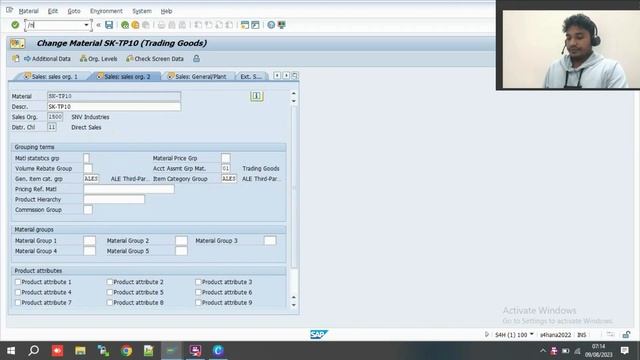640x360 pixels.
Task: Toggle Product attribute 8 checkbox
Action: coord(109,302)
